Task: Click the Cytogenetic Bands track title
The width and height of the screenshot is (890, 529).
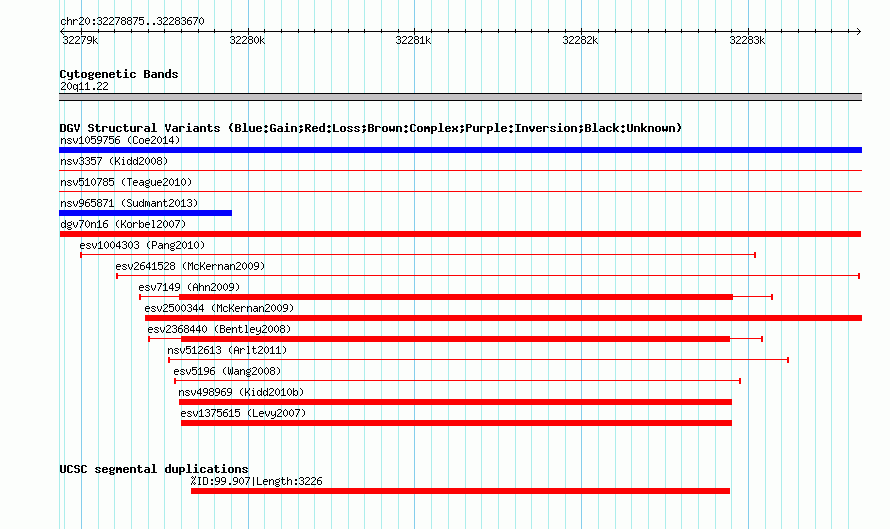Action: point(119,74)
